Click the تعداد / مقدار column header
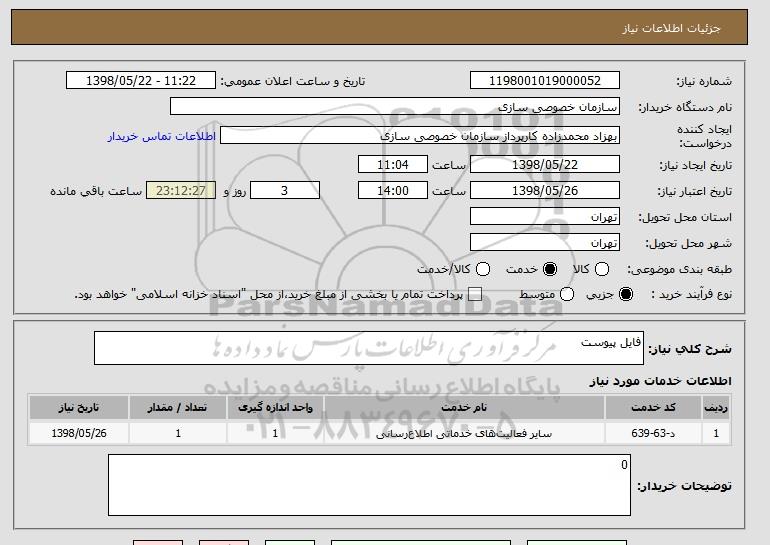 (x=177, y=408)
